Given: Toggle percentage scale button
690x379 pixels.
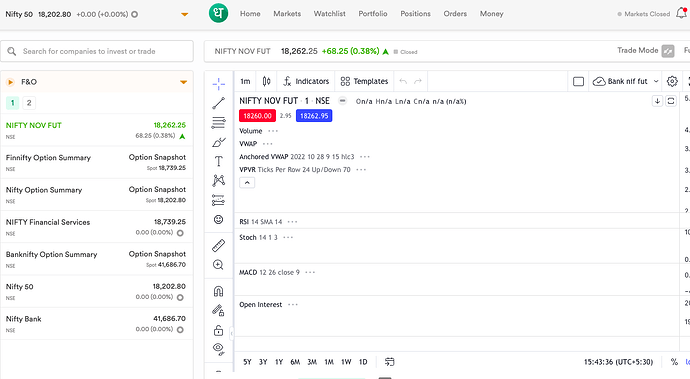Looking at the screenshot, I should pyautogui.click(x=674, y=362).
